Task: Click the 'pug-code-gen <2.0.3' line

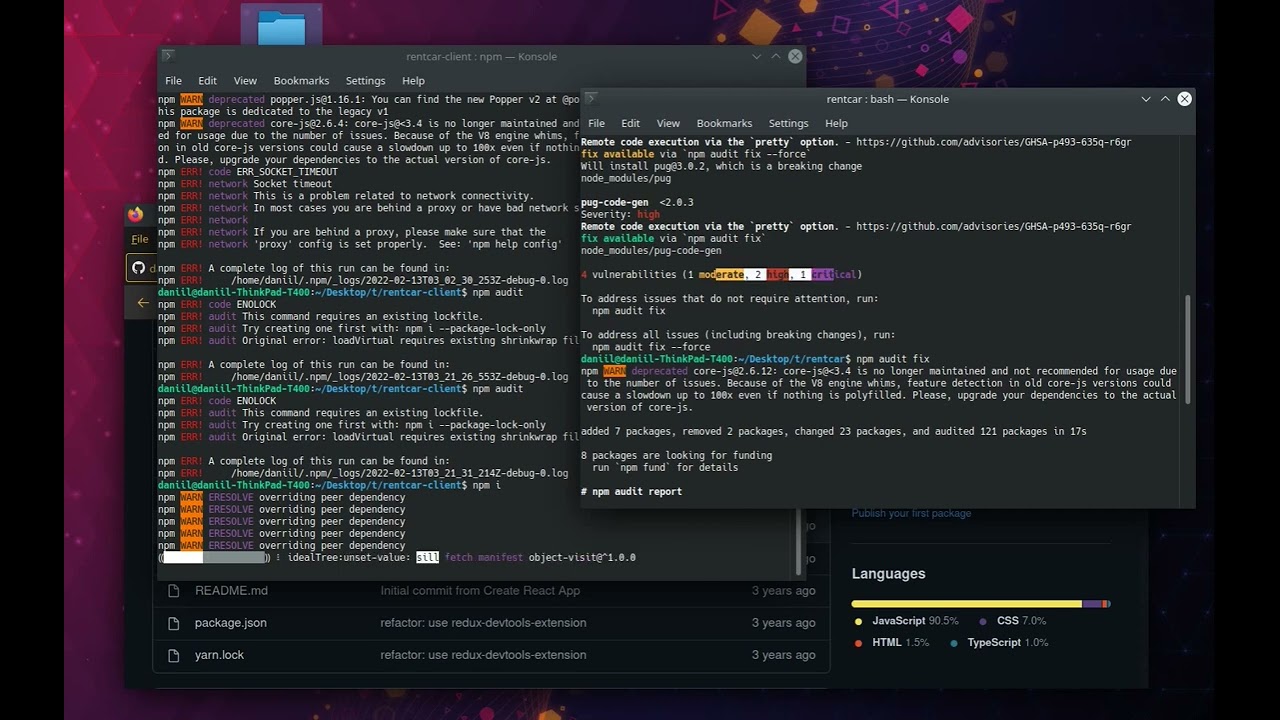Action: 637,202
